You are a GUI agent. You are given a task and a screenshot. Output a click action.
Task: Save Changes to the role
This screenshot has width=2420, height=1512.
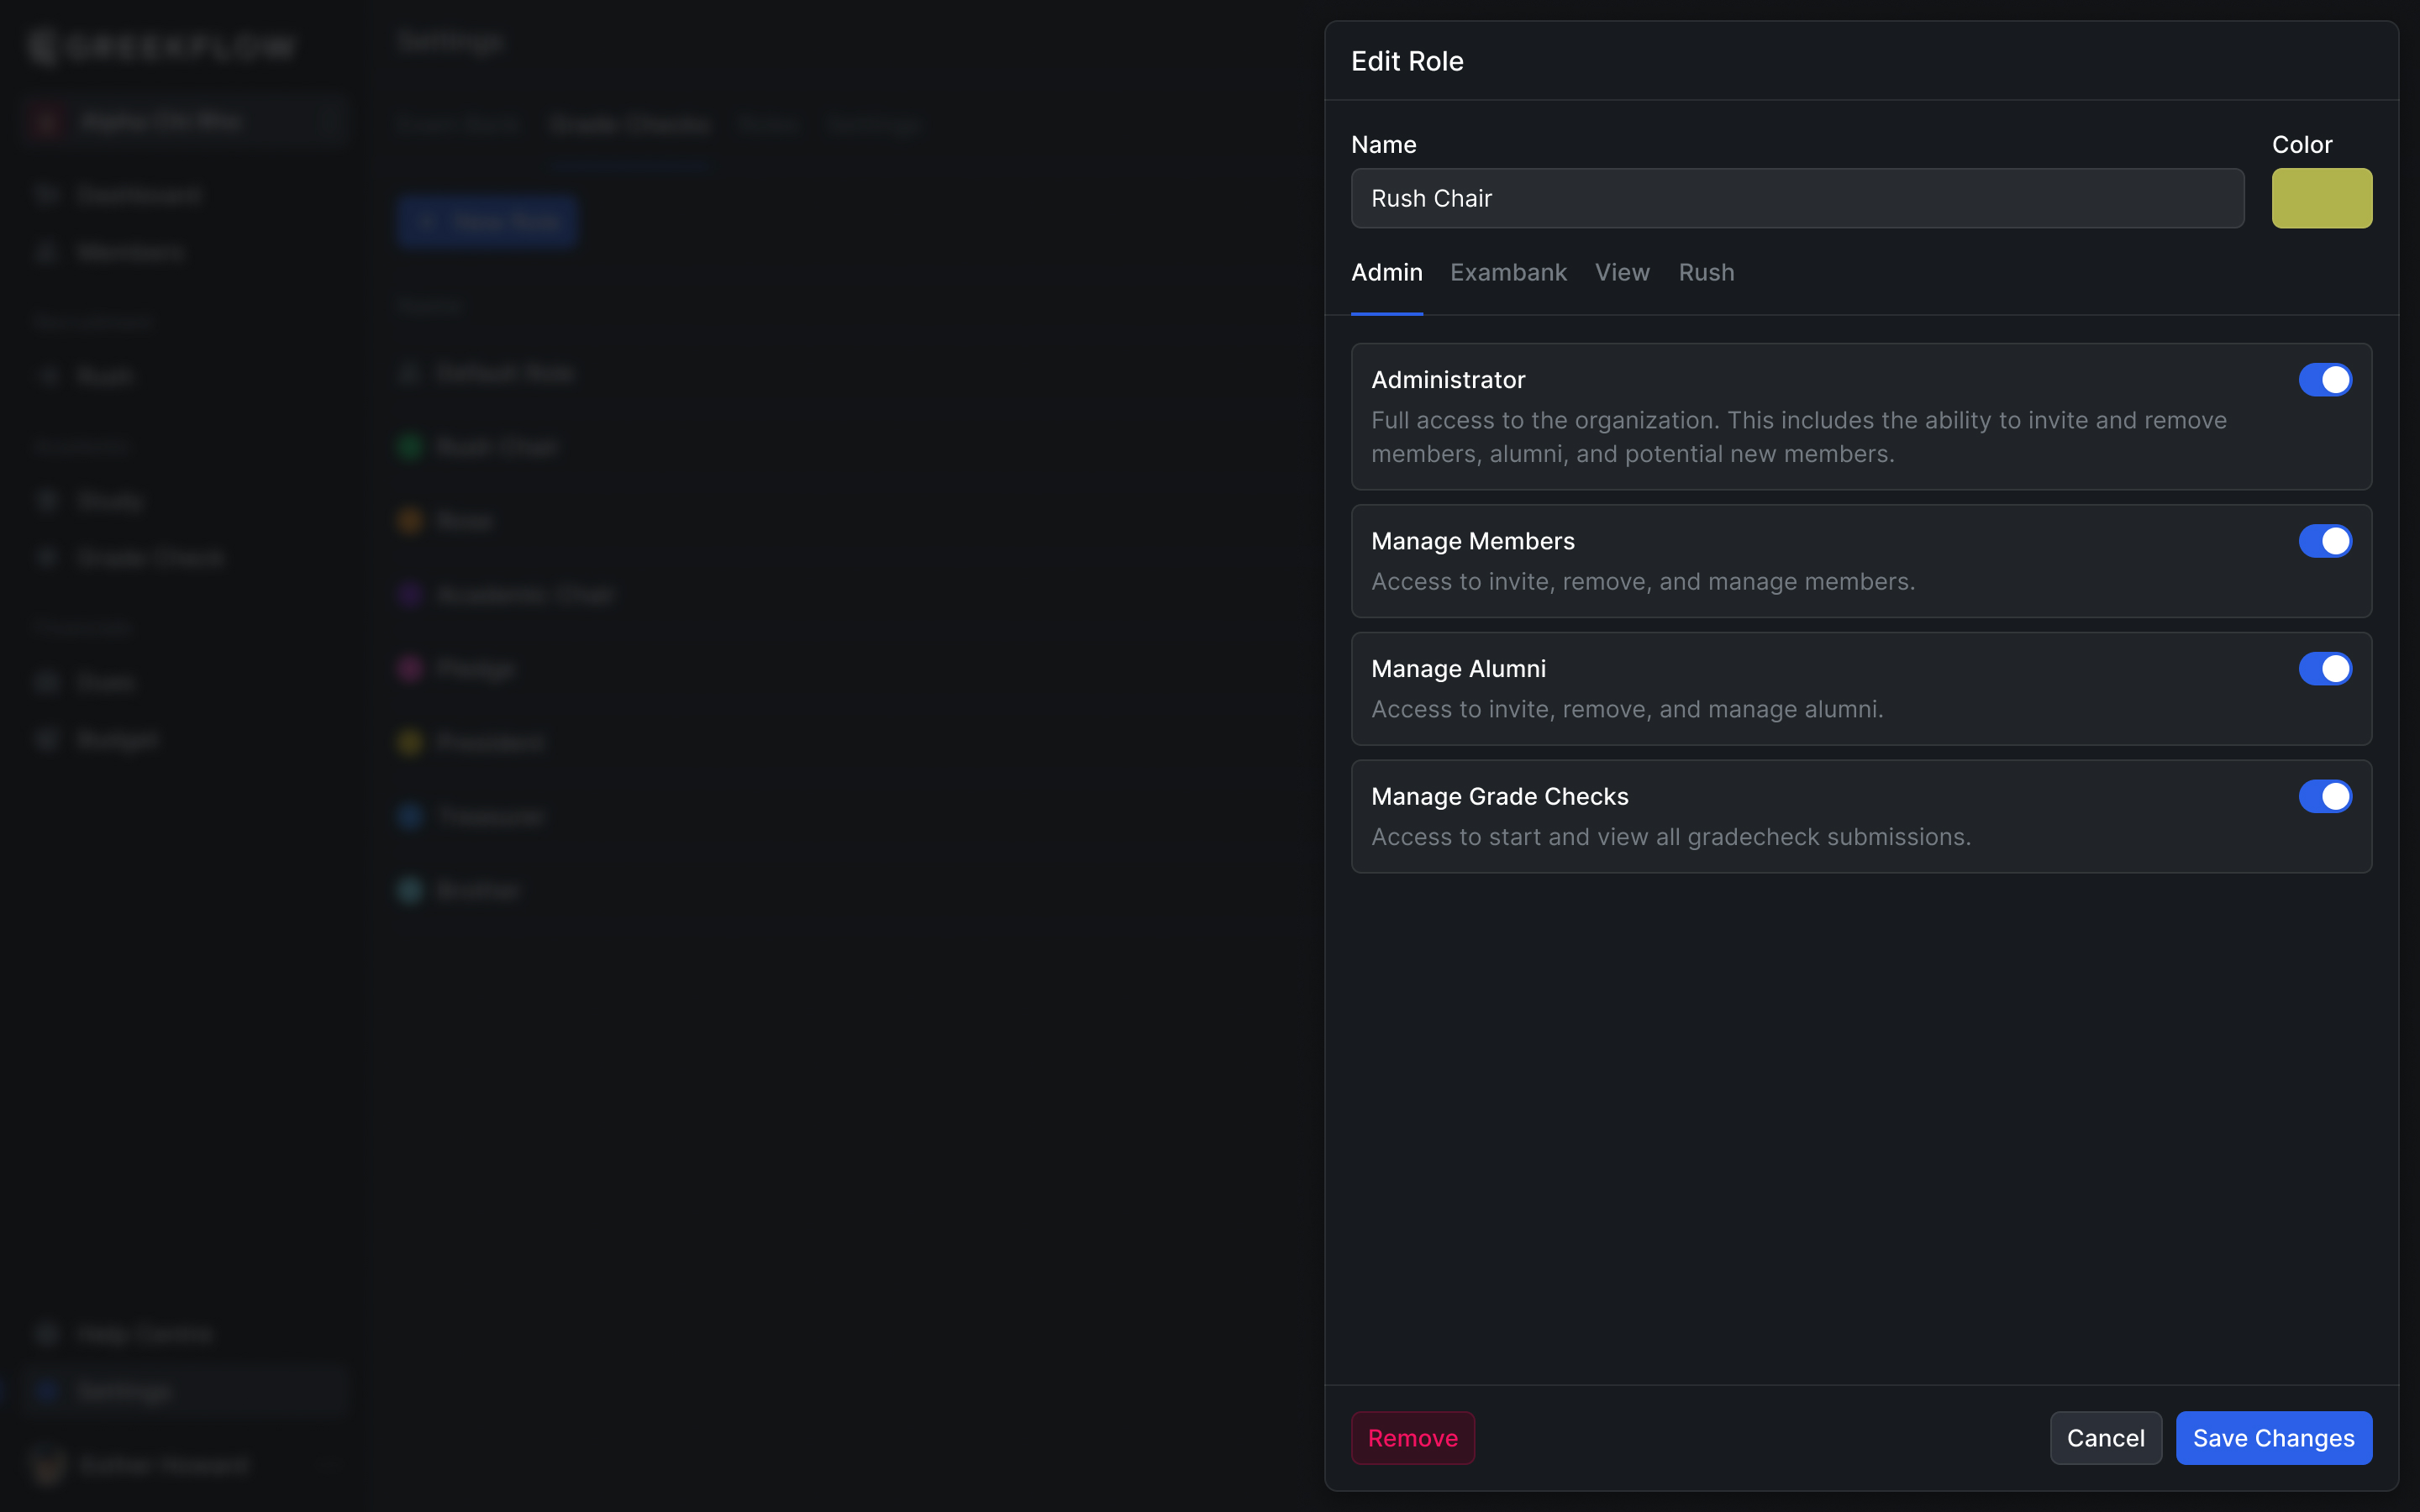click(x=2274, y=1438)
